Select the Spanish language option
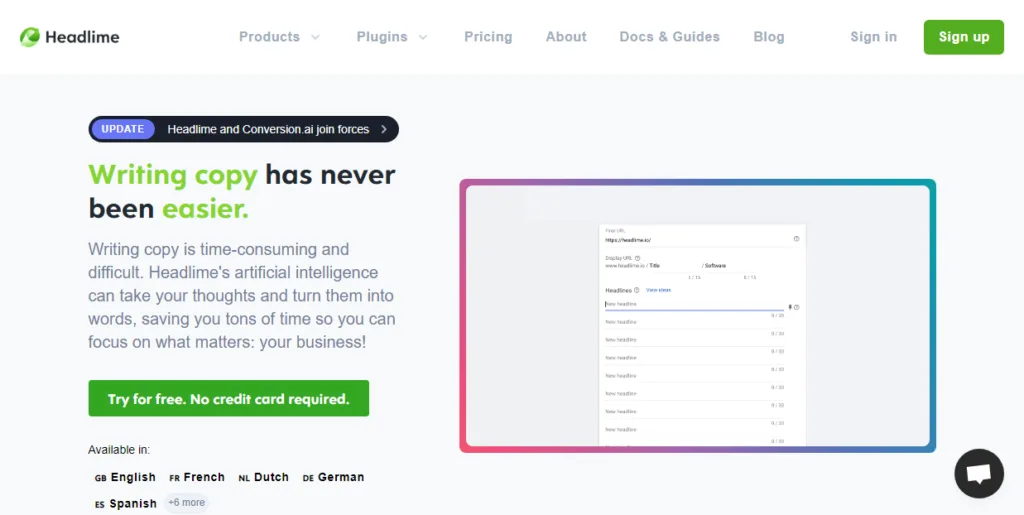 click(x=125, y=503)
